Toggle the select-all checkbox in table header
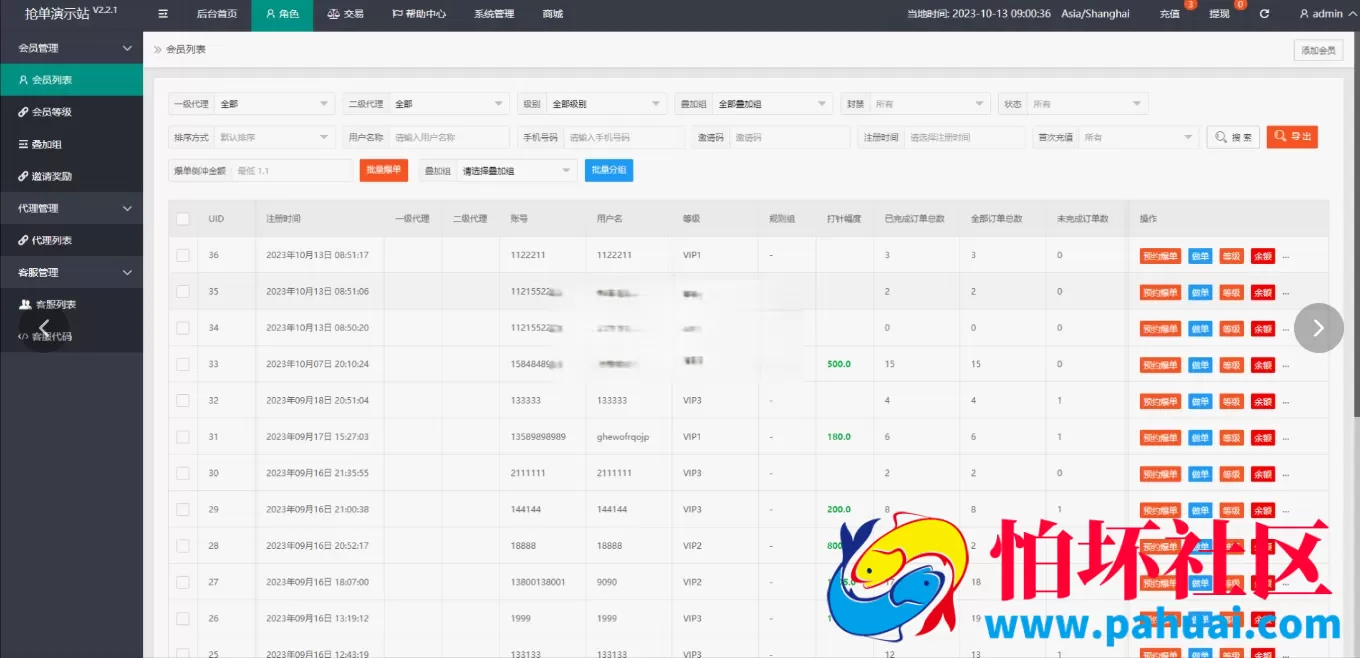This screenshot has height=658, width=1360. [x=183, y=219]
